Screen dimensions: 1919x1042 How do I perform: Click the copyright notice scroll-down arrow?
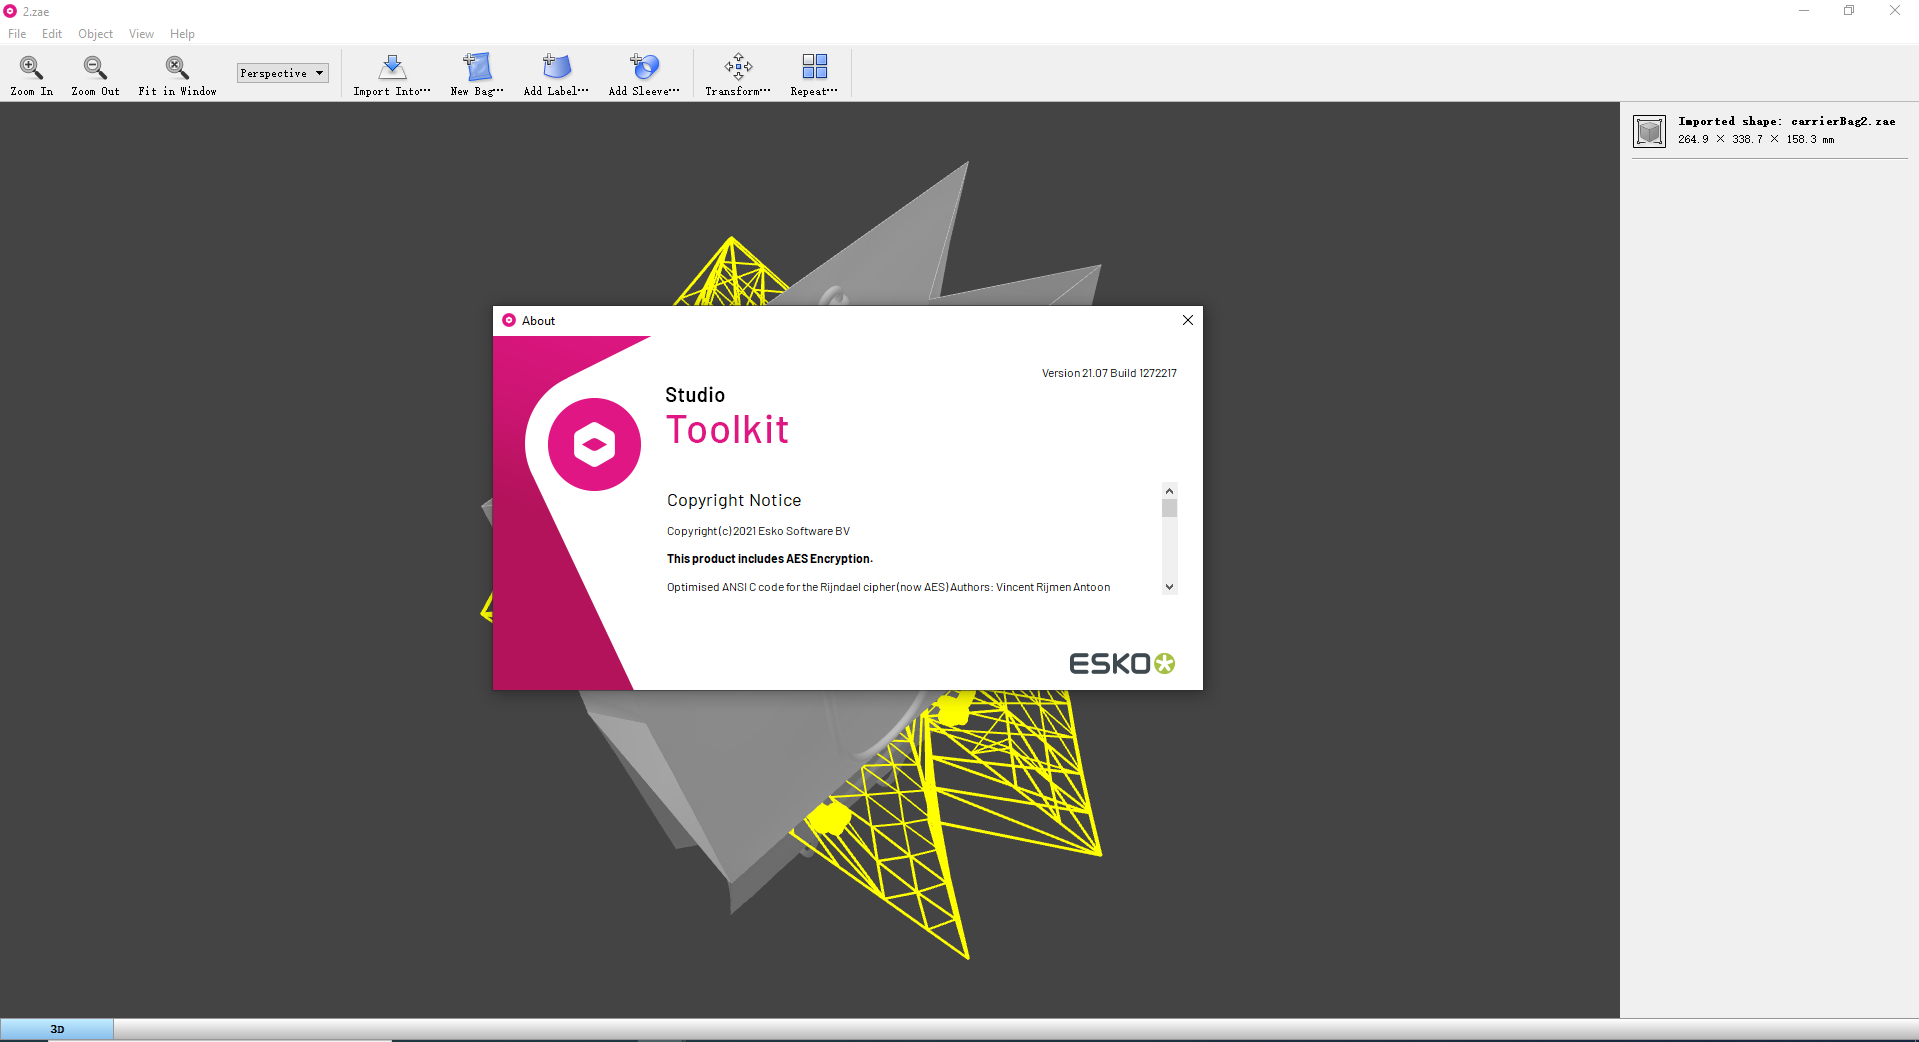[1169, 587]
